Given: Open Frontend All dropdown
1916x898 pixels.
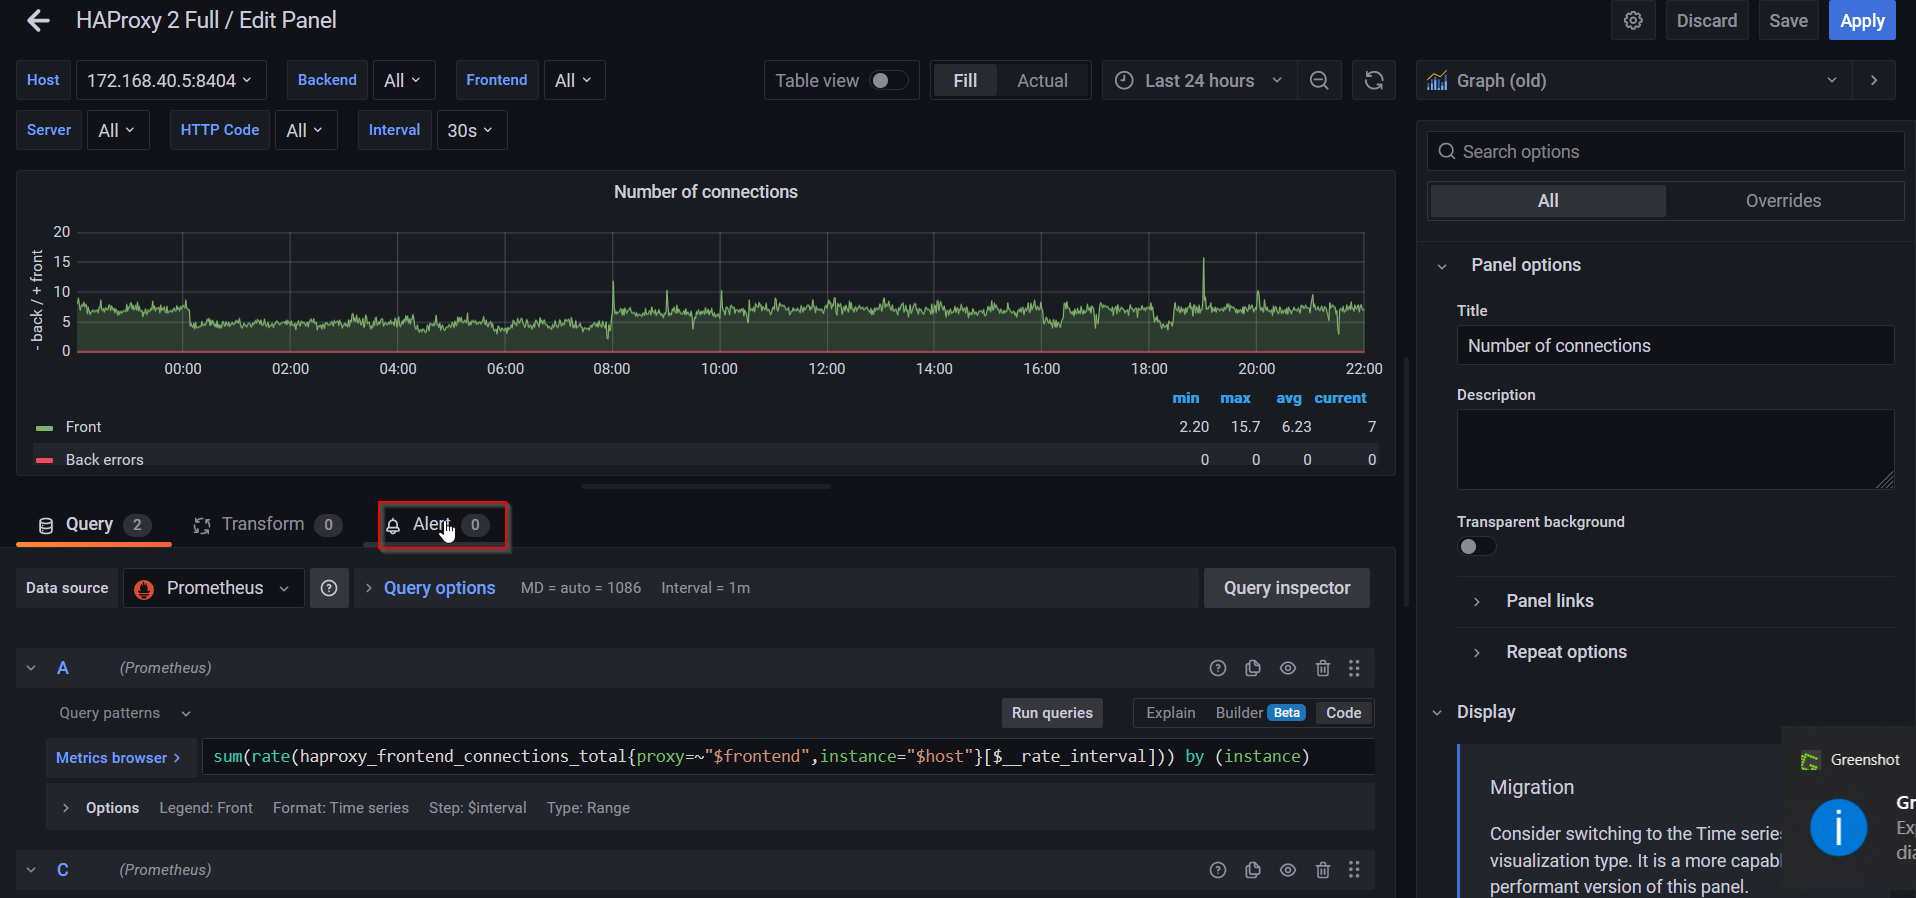Looking at the screenshot, I should [x=573, y=80].
